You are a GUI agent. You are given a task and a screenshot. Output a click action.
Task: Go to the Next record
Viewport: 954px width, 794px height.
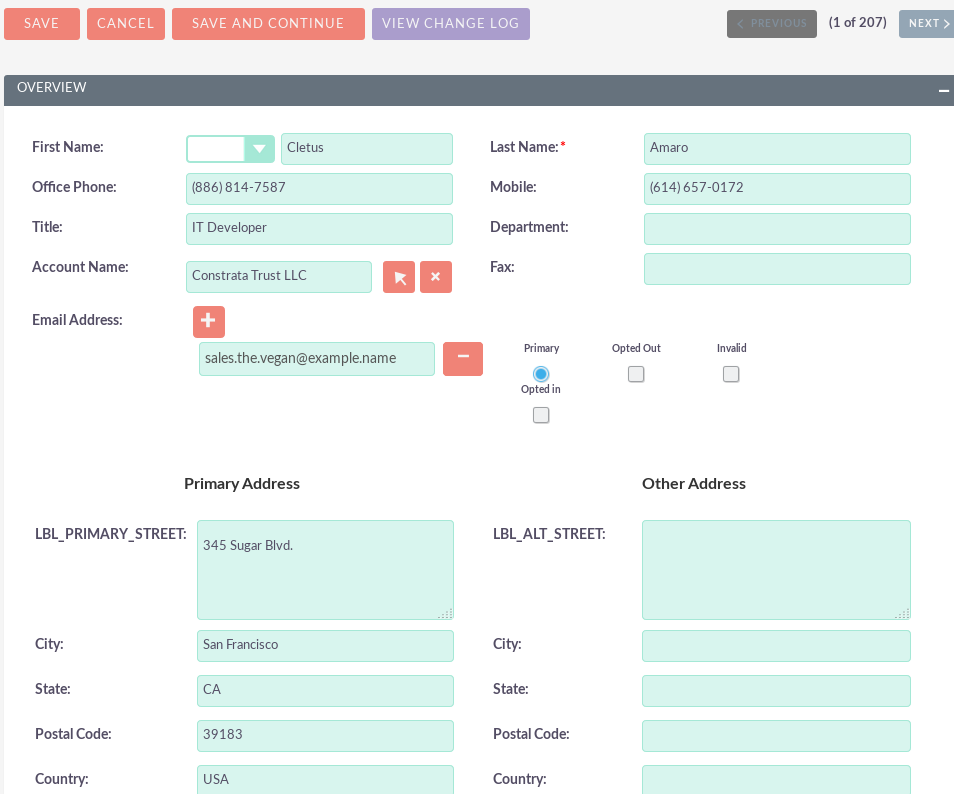point(926,23)
